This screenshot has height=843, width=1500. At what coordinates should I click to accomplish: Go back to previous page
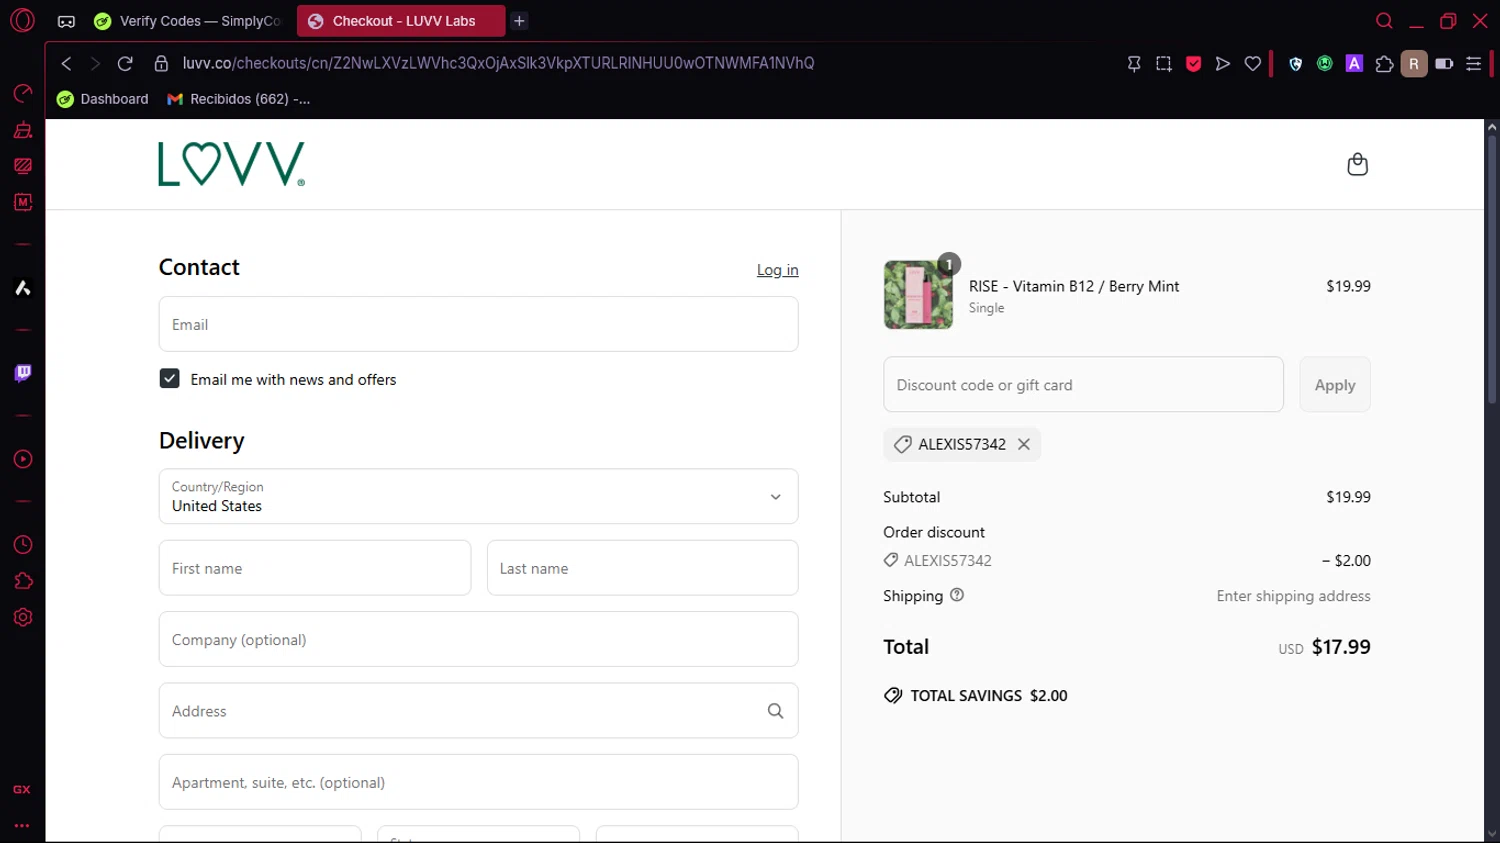point(66,63)
